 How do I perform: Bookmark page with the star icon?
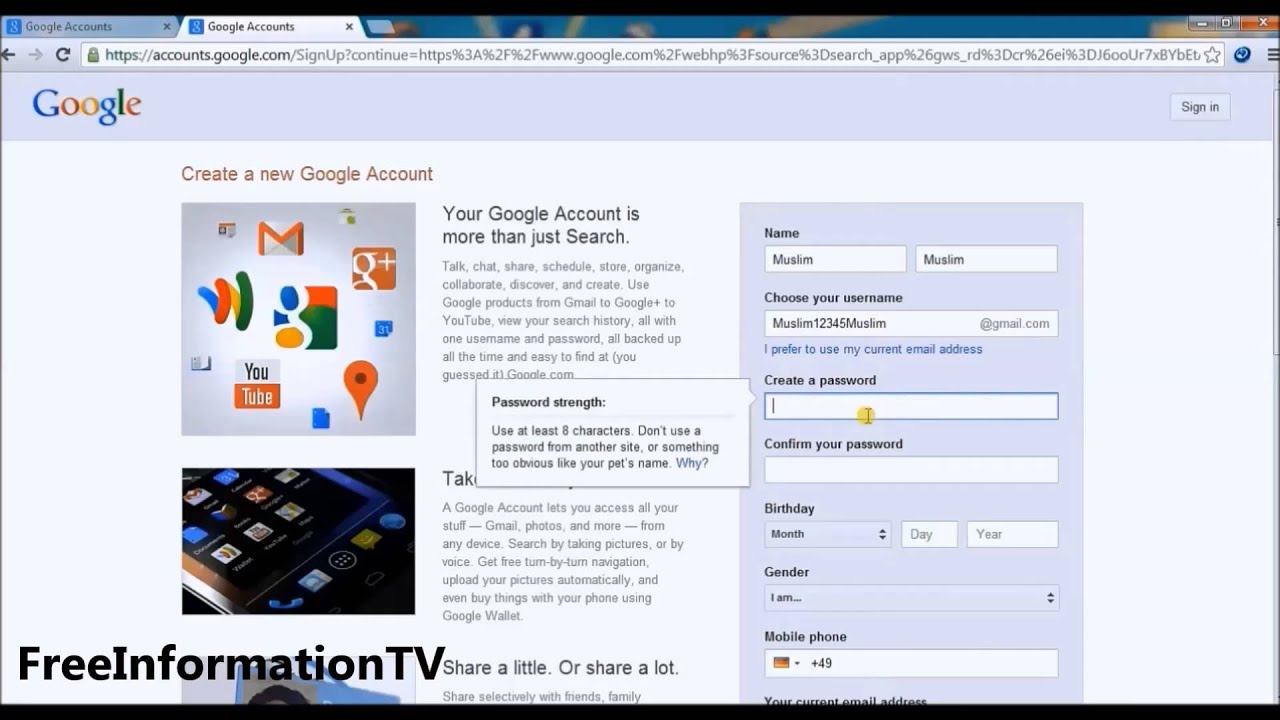click(1212, 55)
